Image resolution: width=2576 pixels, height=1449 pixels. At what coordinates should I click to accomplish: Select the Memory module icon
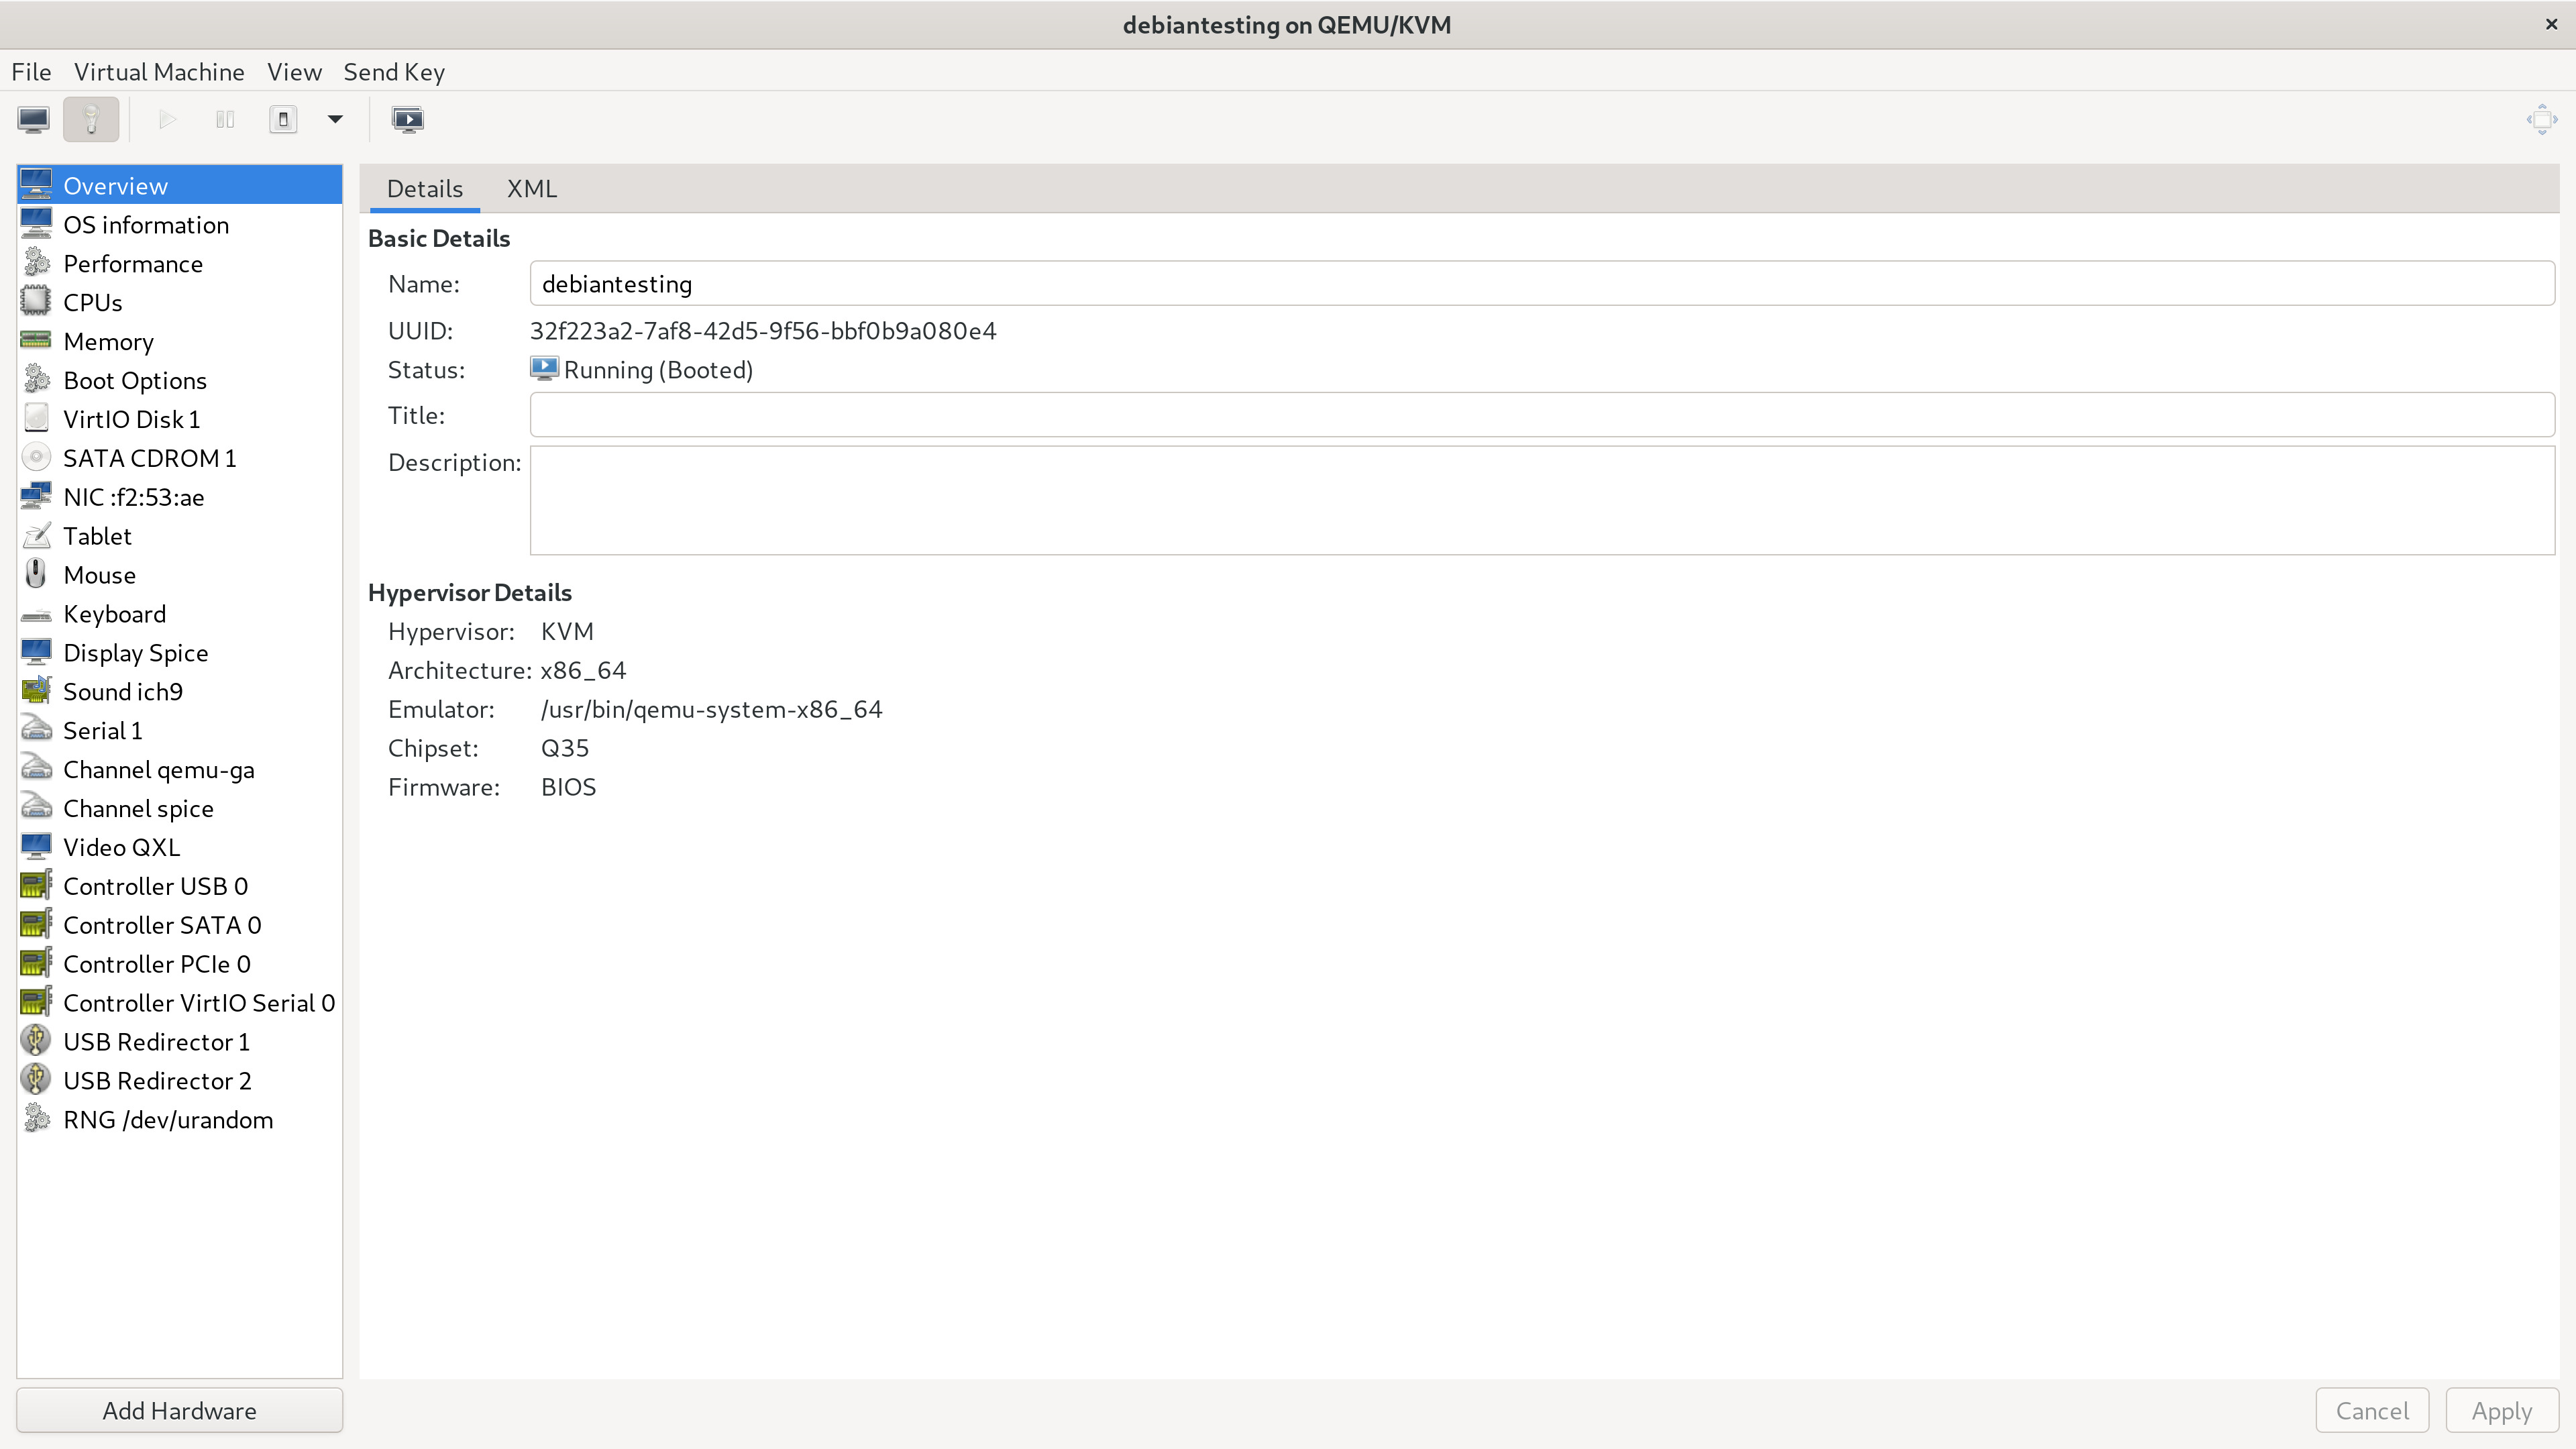pyautogui.click(x=36, y=341)
